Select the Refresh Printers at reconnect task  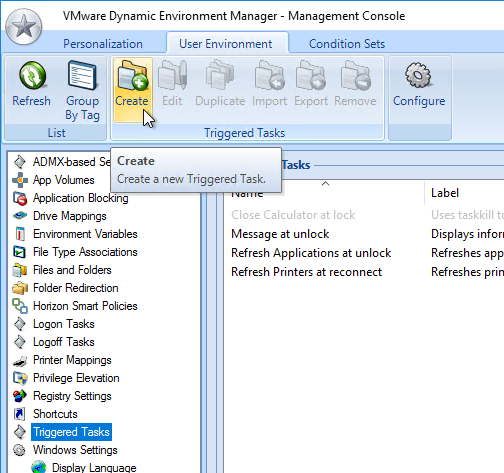[x=307, y=272]
